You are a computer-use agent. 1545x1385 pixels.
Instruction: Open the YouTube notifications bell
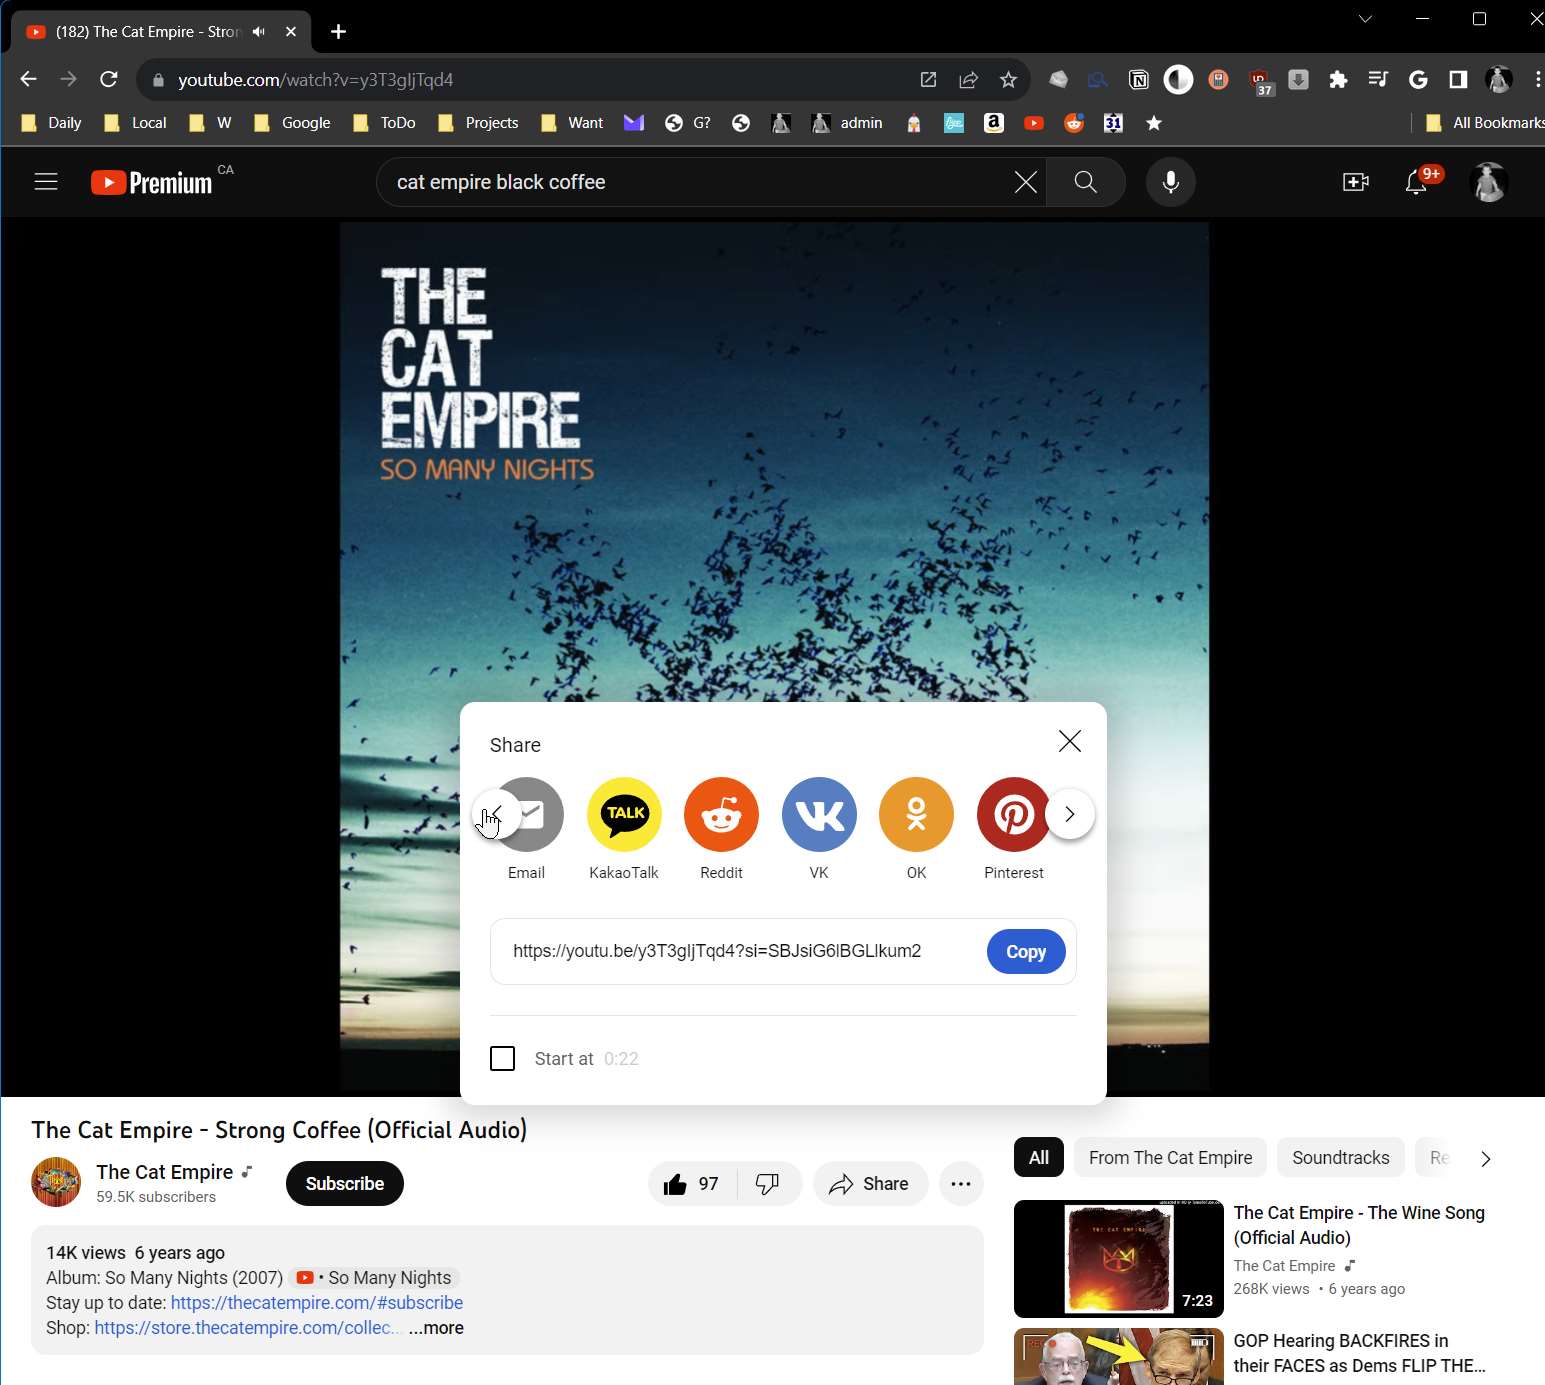(1416, 182)
